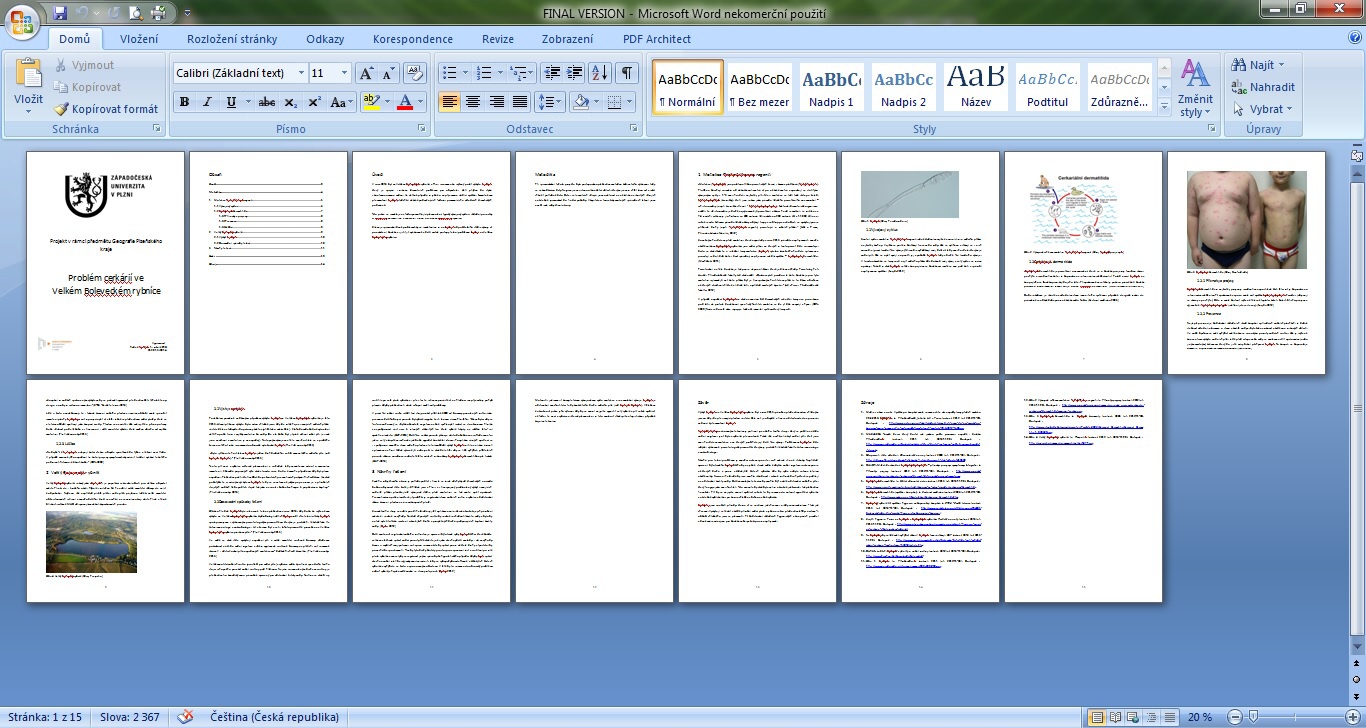Open the Revize ribbon tab

pyautogui.click(x=498, y=39)
